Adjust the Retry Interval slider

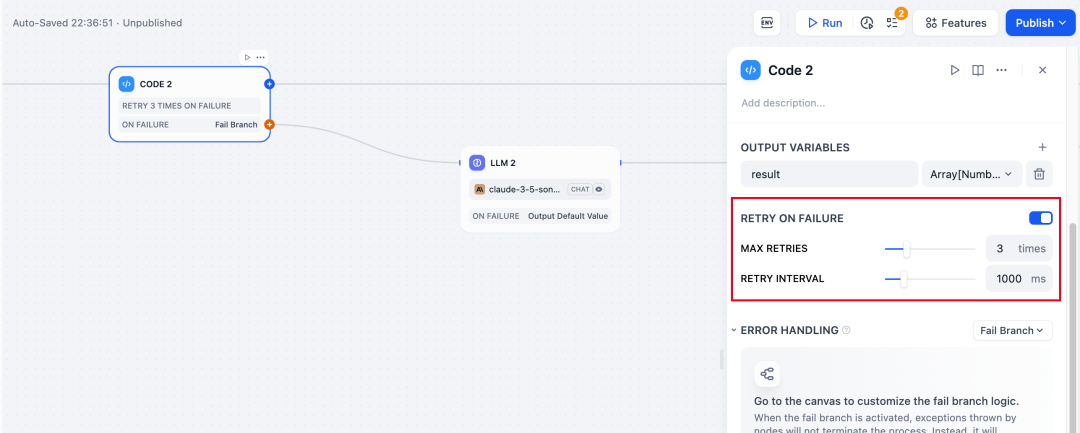[x=930, y=279]
